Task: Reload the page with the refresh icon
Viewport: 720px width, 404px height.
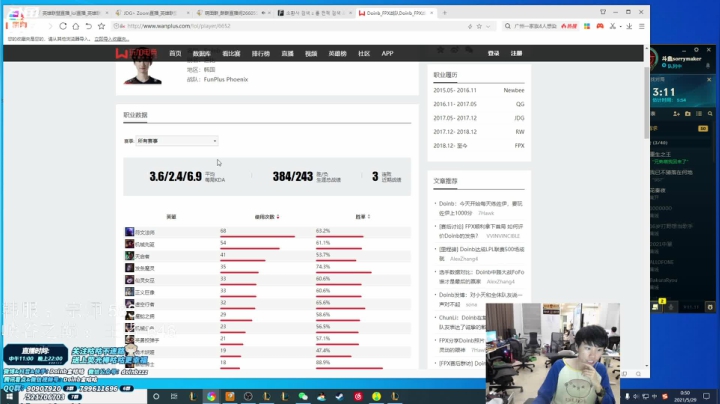Action: (x=63, y=26)
